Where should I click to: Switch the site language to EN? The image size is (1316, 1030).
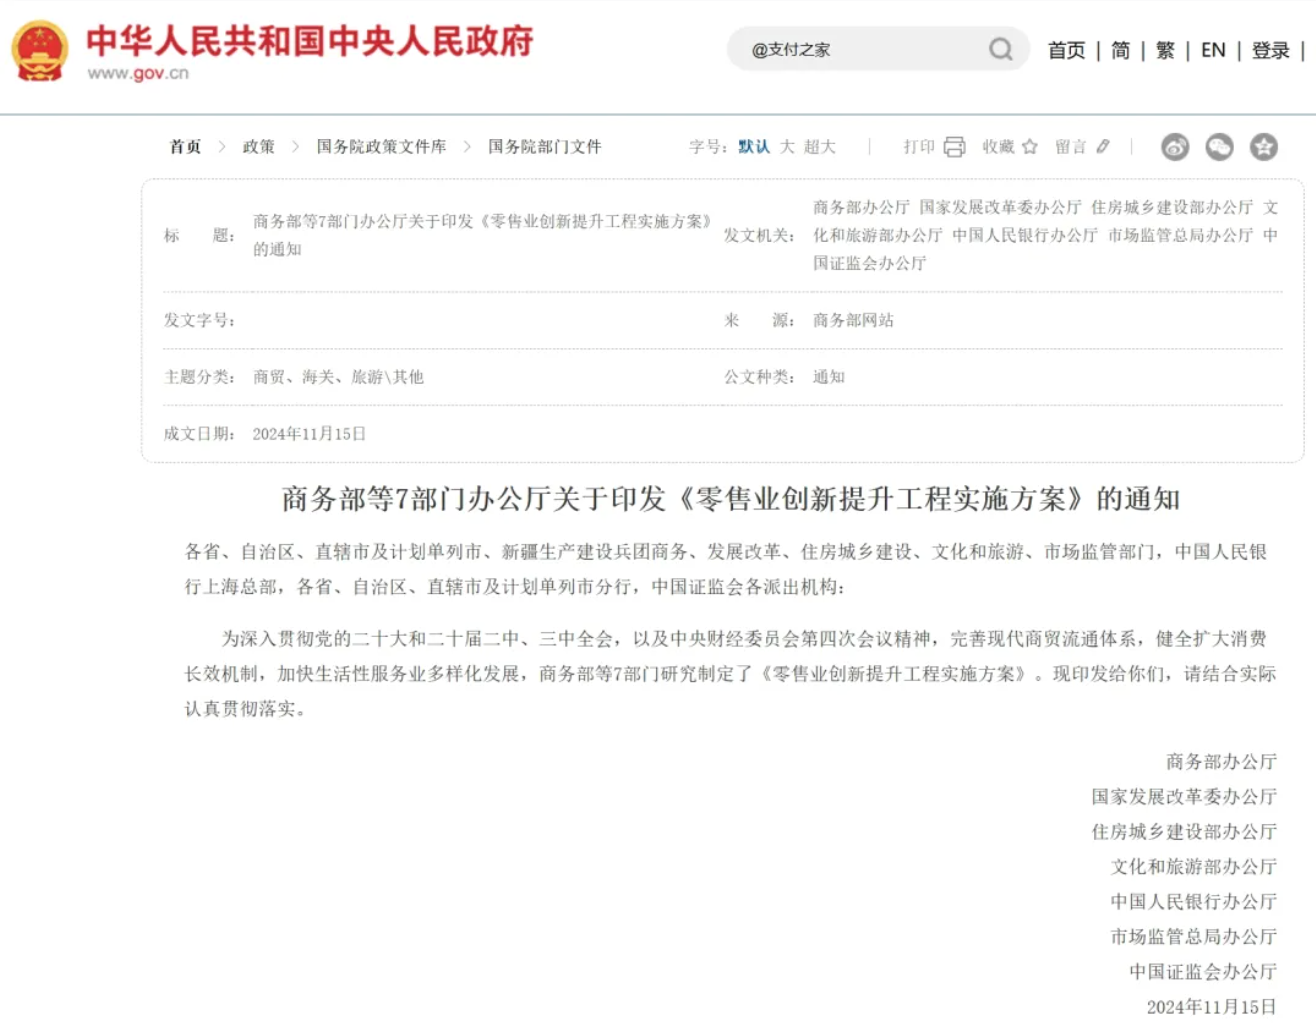coord(1213,50)
